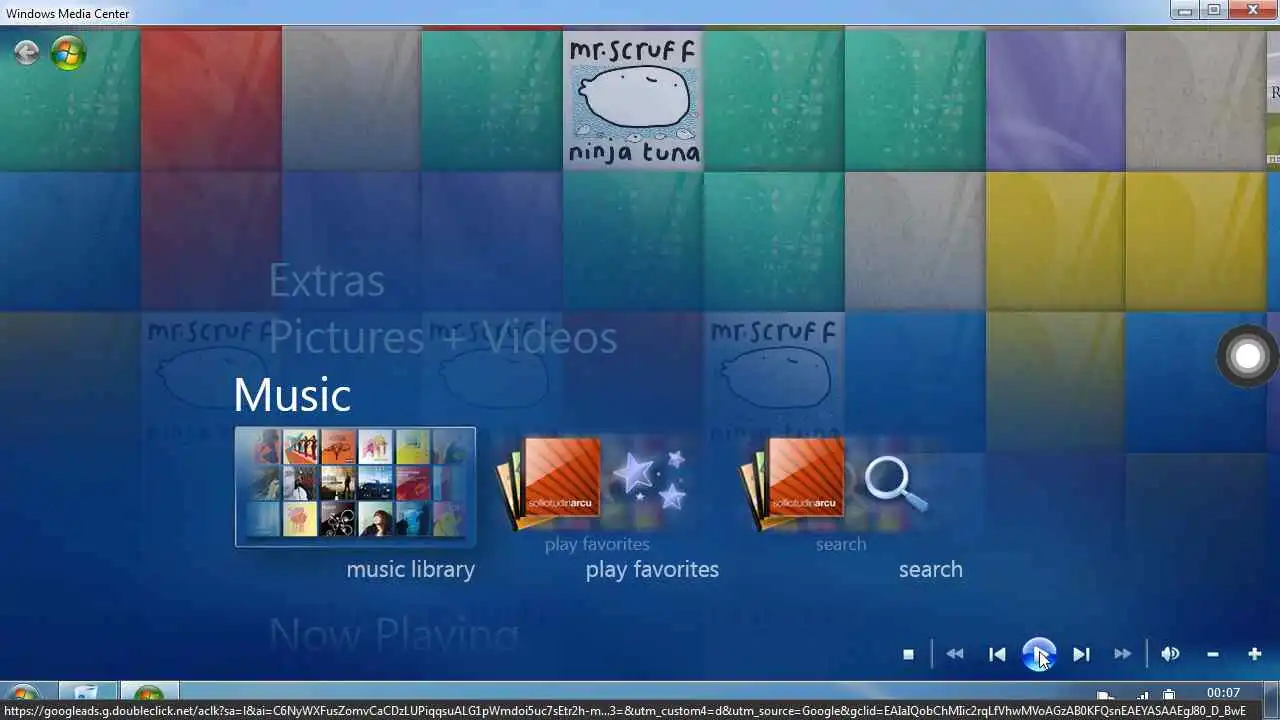Skip to the next track
Viewport: 1280px width, 720px height.
click(x=1081, y=654)
